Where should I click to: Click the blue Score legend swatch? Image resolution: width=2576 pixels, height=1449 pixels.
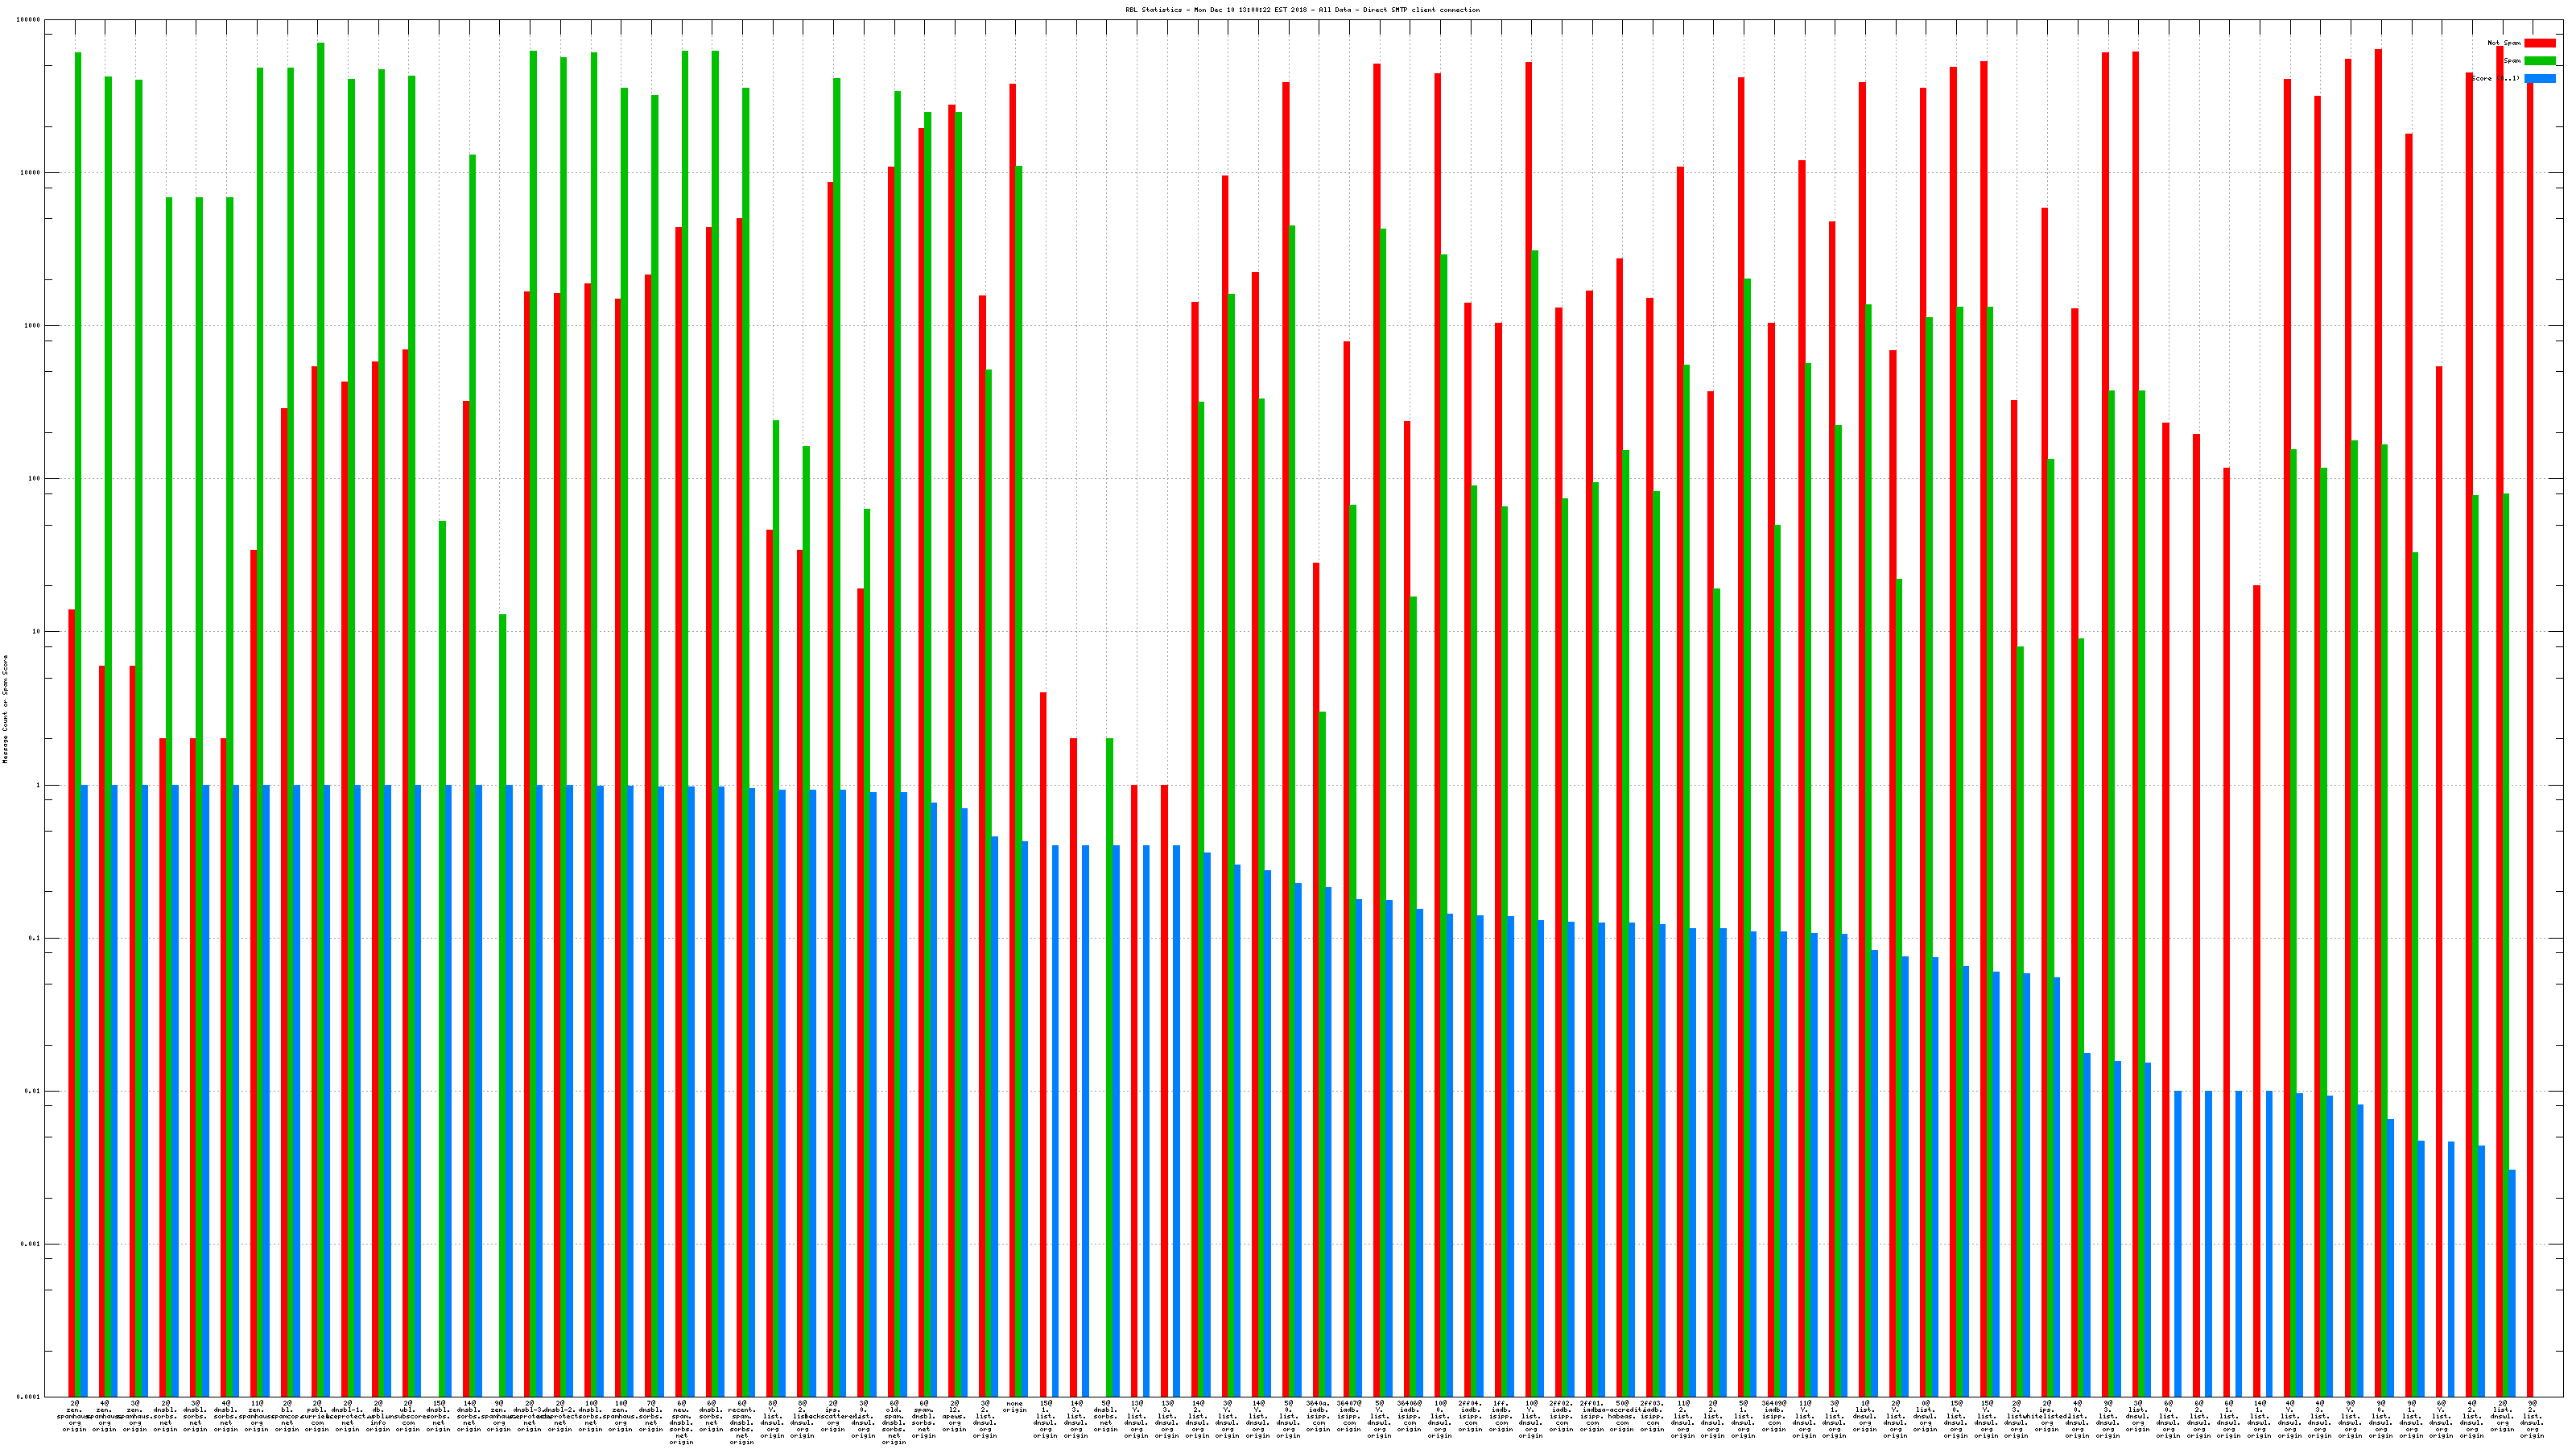click(2539, 79)
